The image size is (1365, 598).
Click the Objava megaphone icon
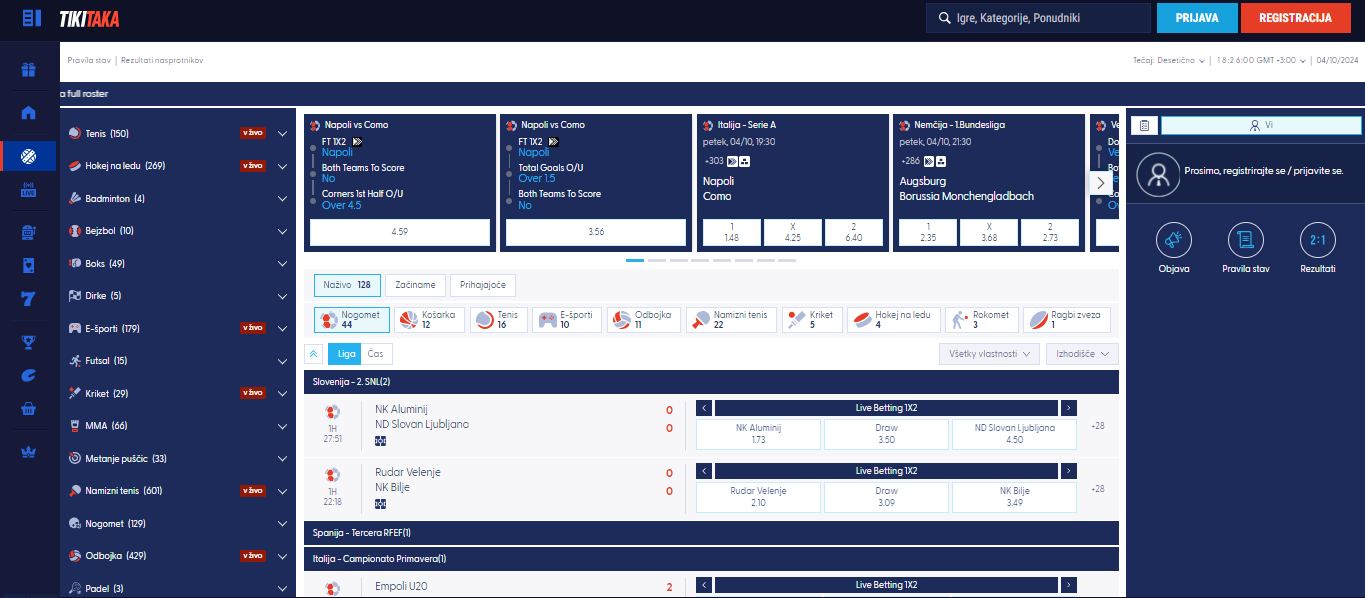pyautogui.click(x=1174, y=241)
